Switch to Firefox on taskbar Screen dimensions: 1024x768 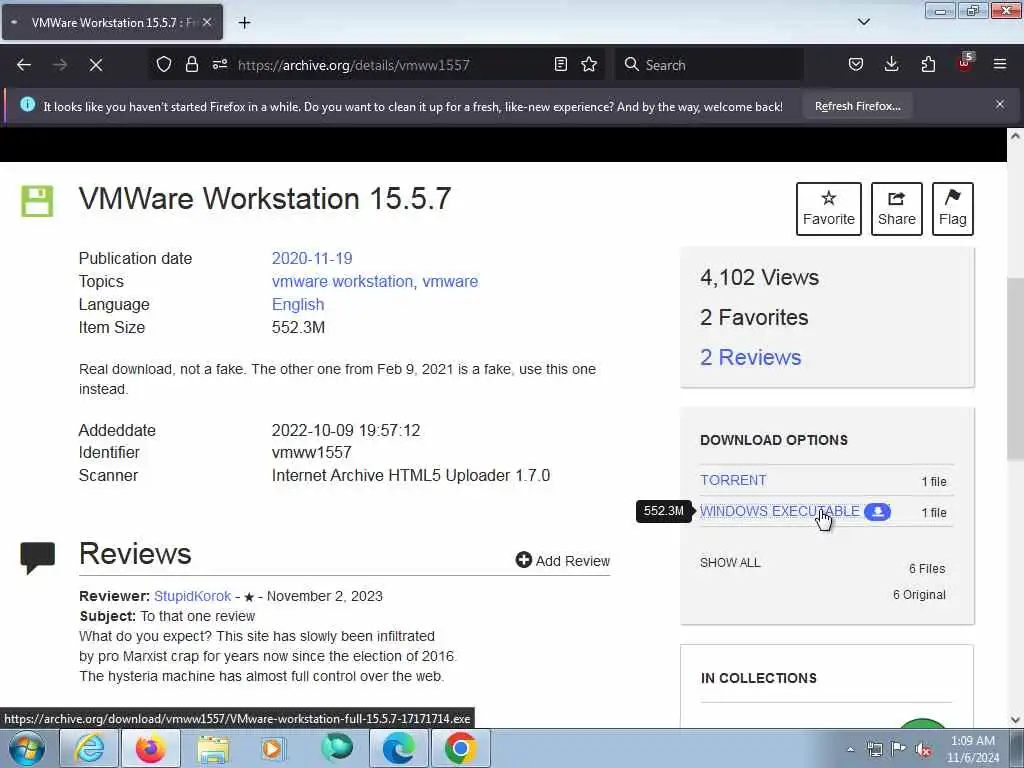(x=151, y=748)
